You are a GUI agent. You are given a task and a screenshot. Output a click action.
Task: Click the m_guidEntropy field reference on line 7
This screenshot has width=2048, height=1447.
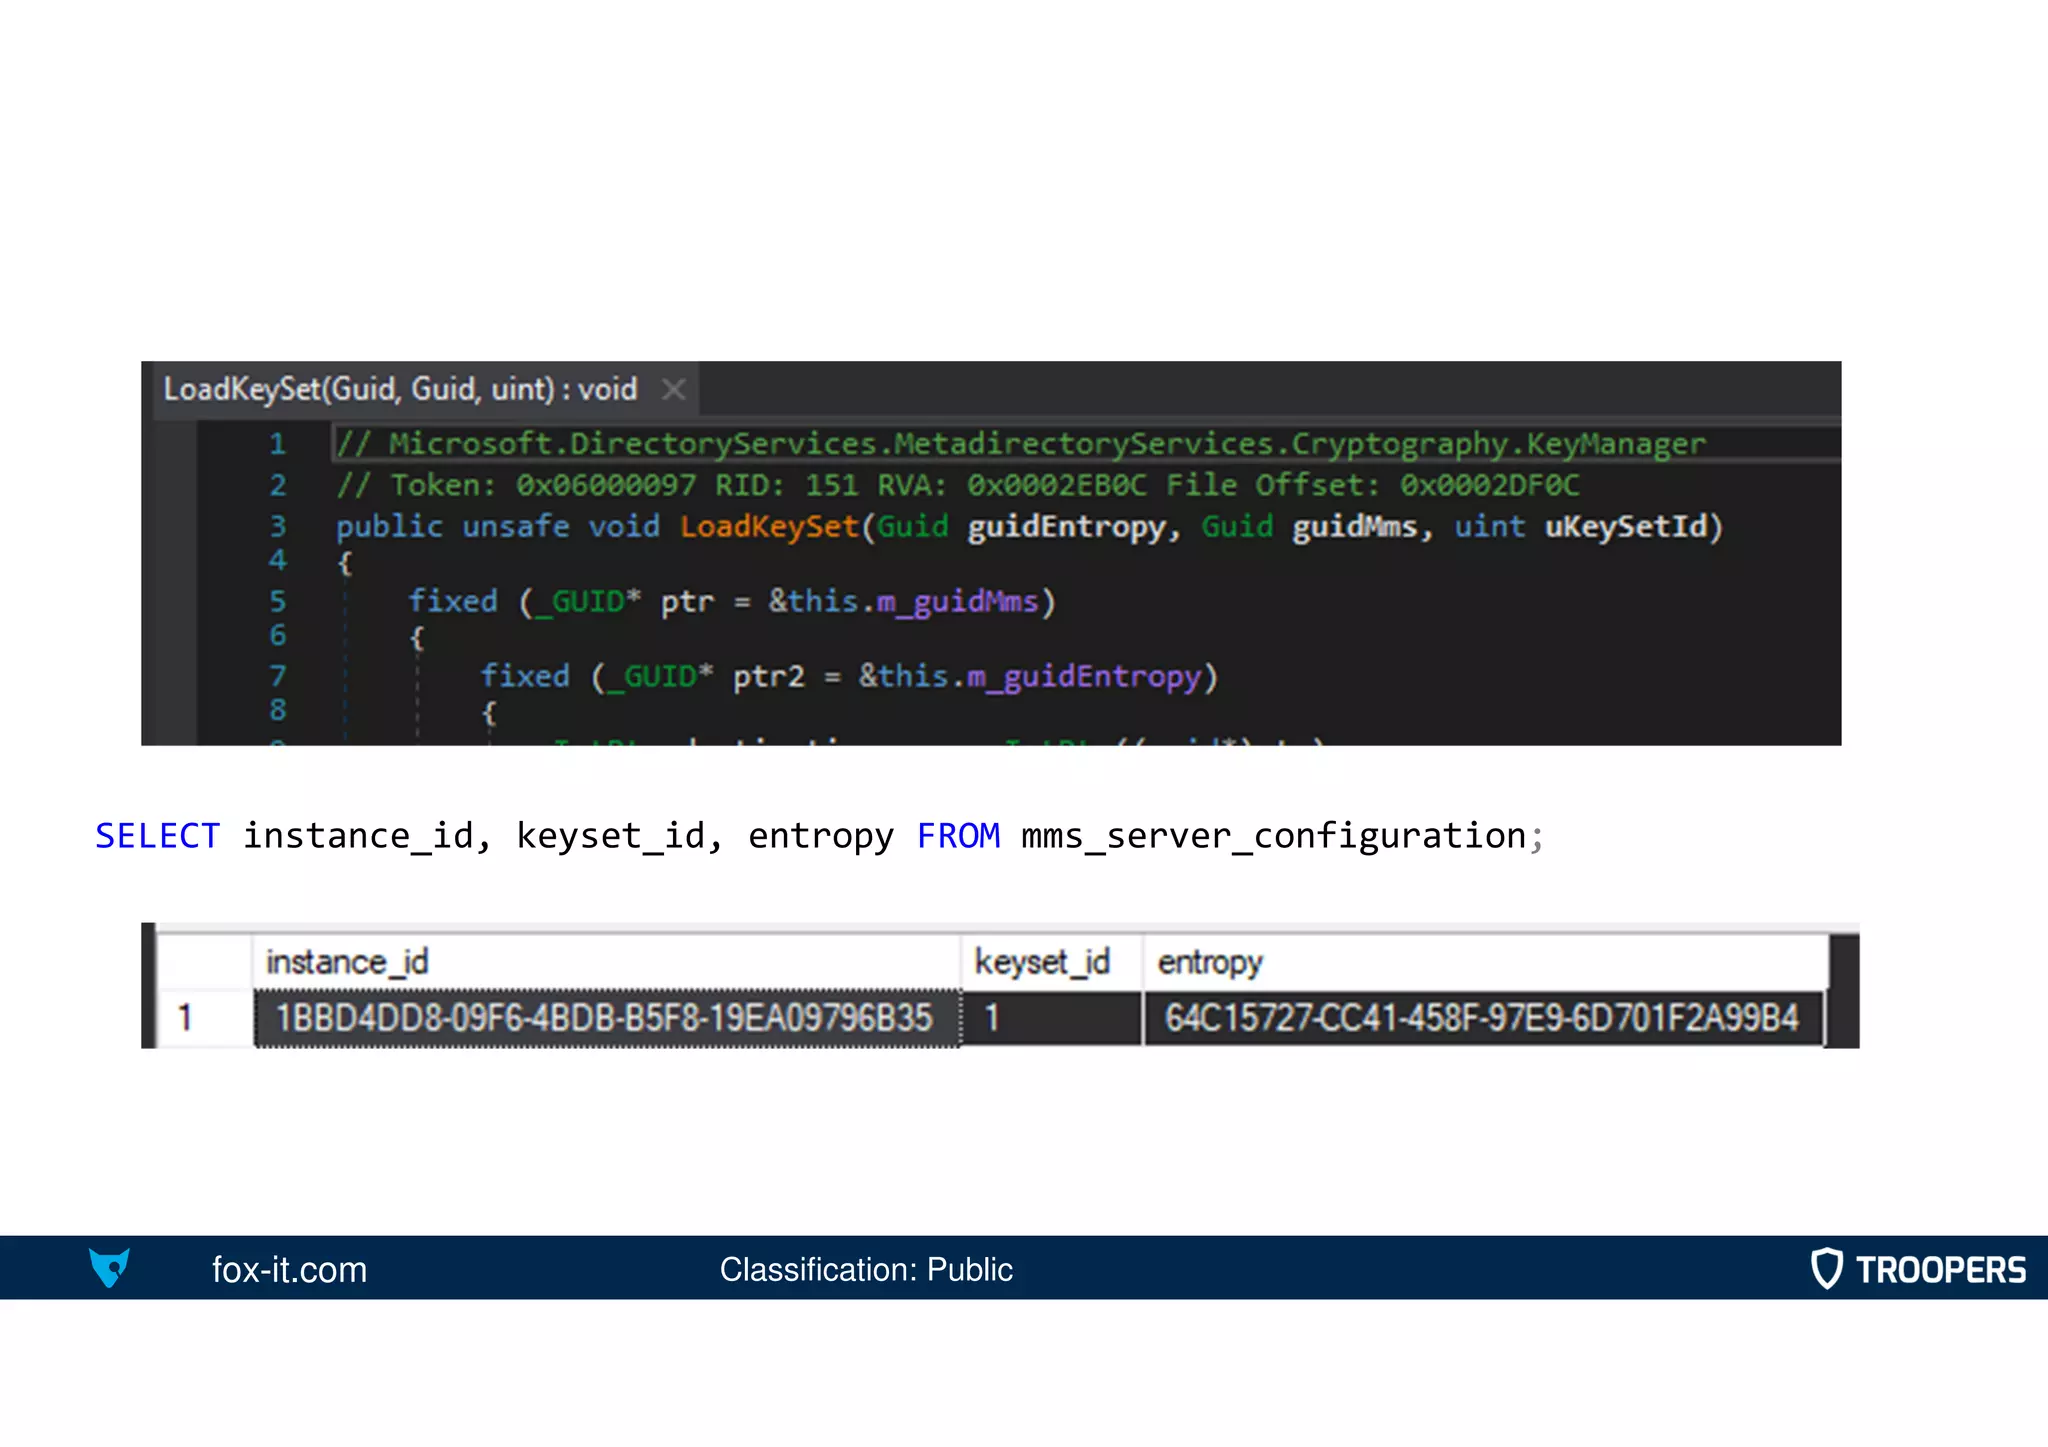coord(1083,677)
